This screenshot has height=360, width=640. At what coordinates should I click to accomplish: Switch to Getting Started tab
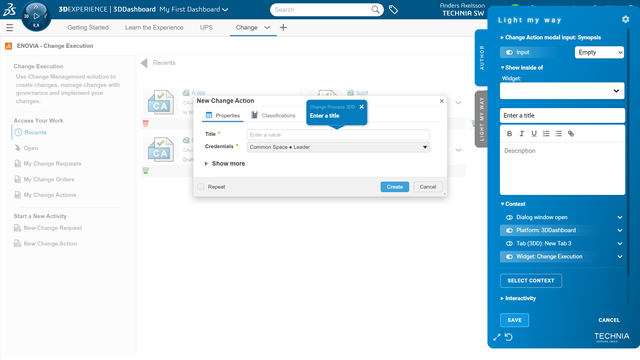click(88, 27)
